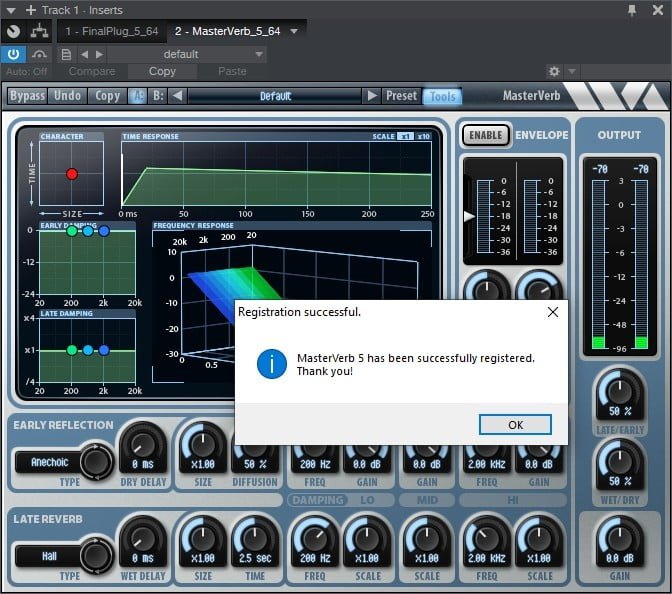Pin the inserts window
672x594 pixels.
tap(632, 10)
